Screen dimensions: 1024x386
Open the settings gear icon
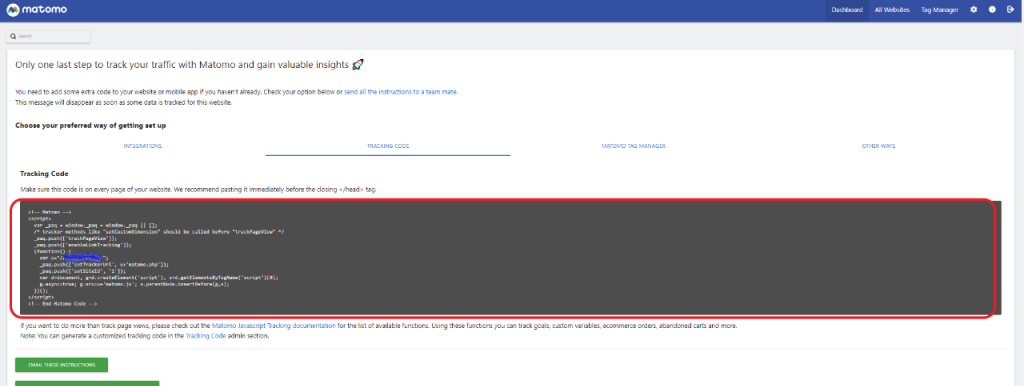974,10
